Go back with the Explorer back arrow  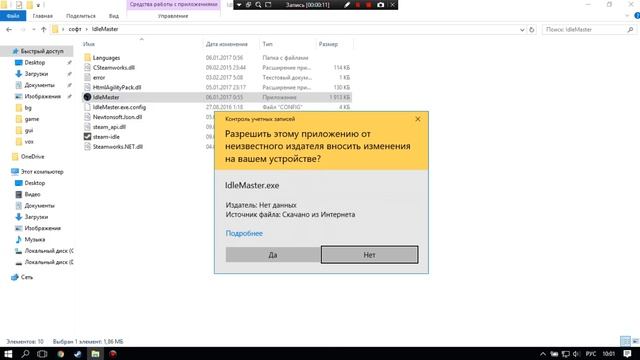tap(9, 29)
